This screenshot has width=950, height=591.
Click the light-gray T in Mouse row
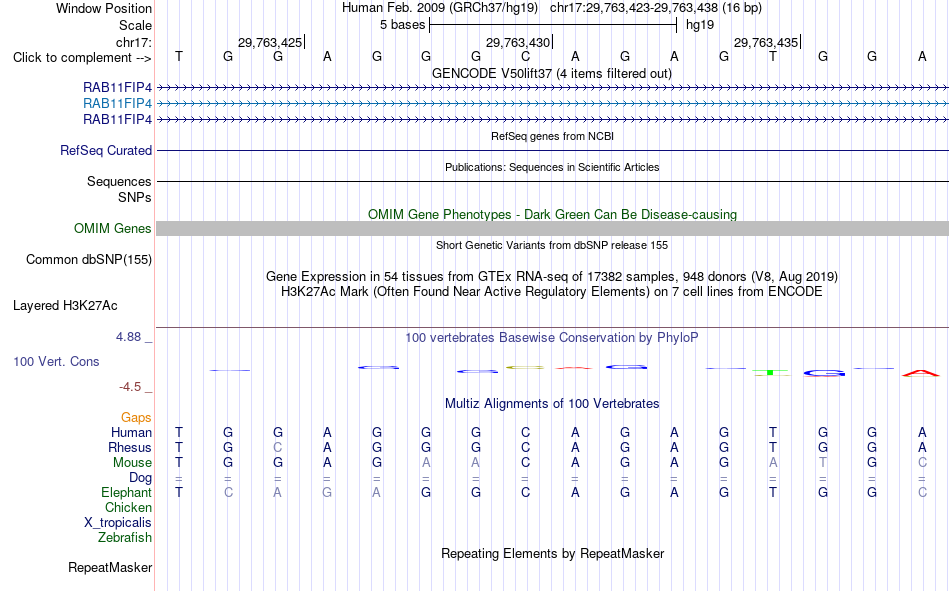[823, 462]
